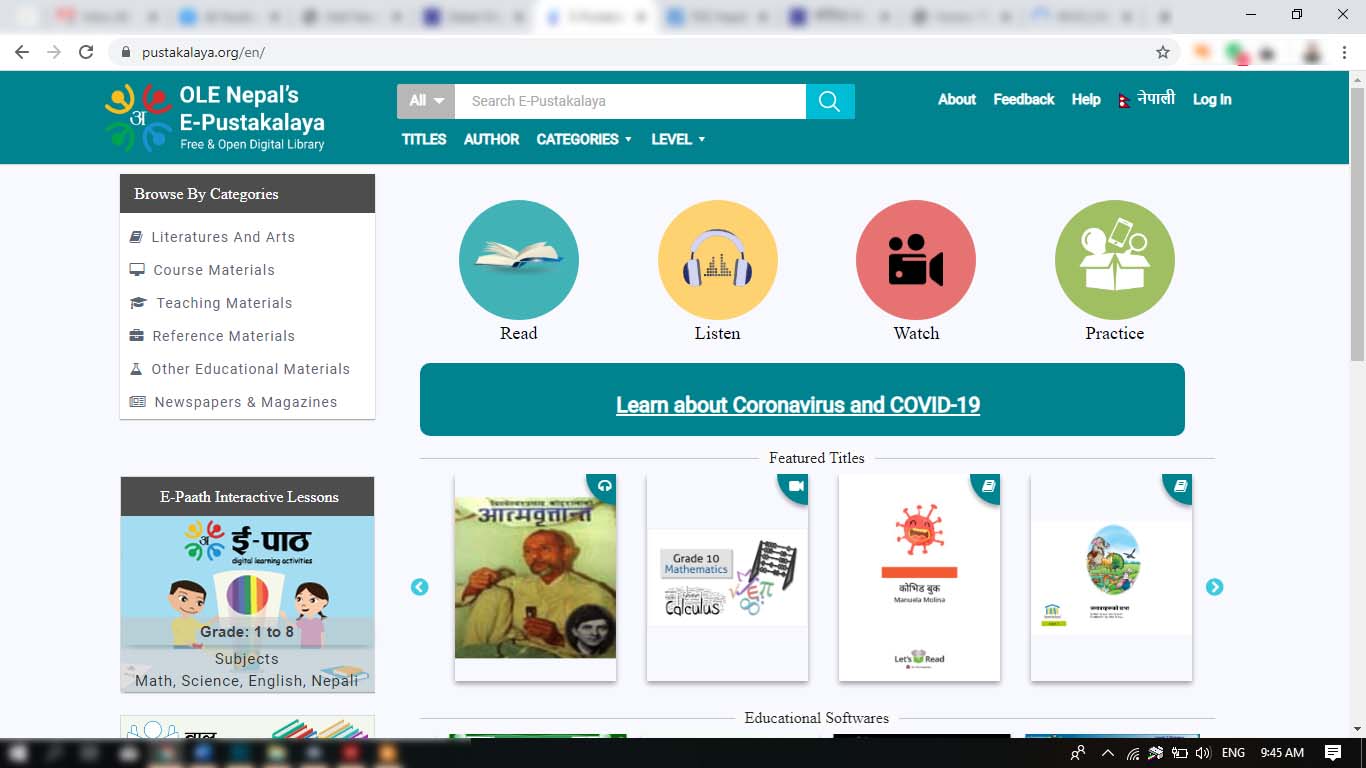Open the fourth featured book with globe illustration
1366x768 pixels.
pos(1111,578)
